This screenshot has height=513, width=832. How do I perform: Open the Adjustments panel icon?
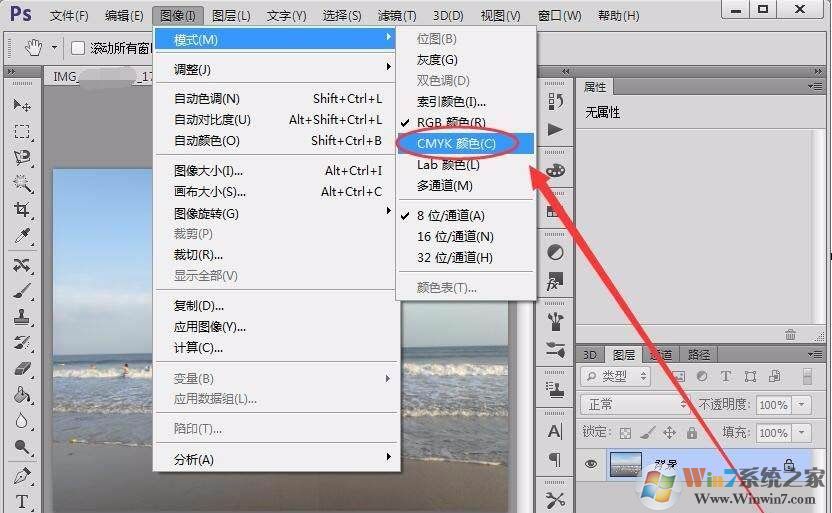pos(556,252)
